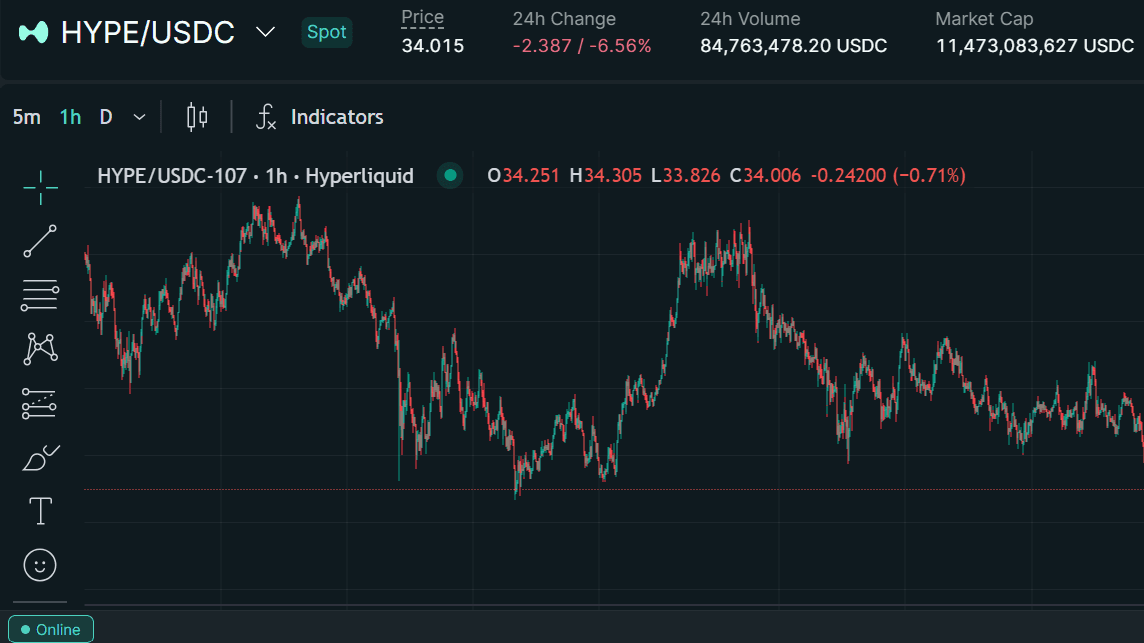The width and height of the screenshot is (1144, 643).
Task: Pick the XABCD pattern tool
Action: pyautogui.click(x=40, y=348)
